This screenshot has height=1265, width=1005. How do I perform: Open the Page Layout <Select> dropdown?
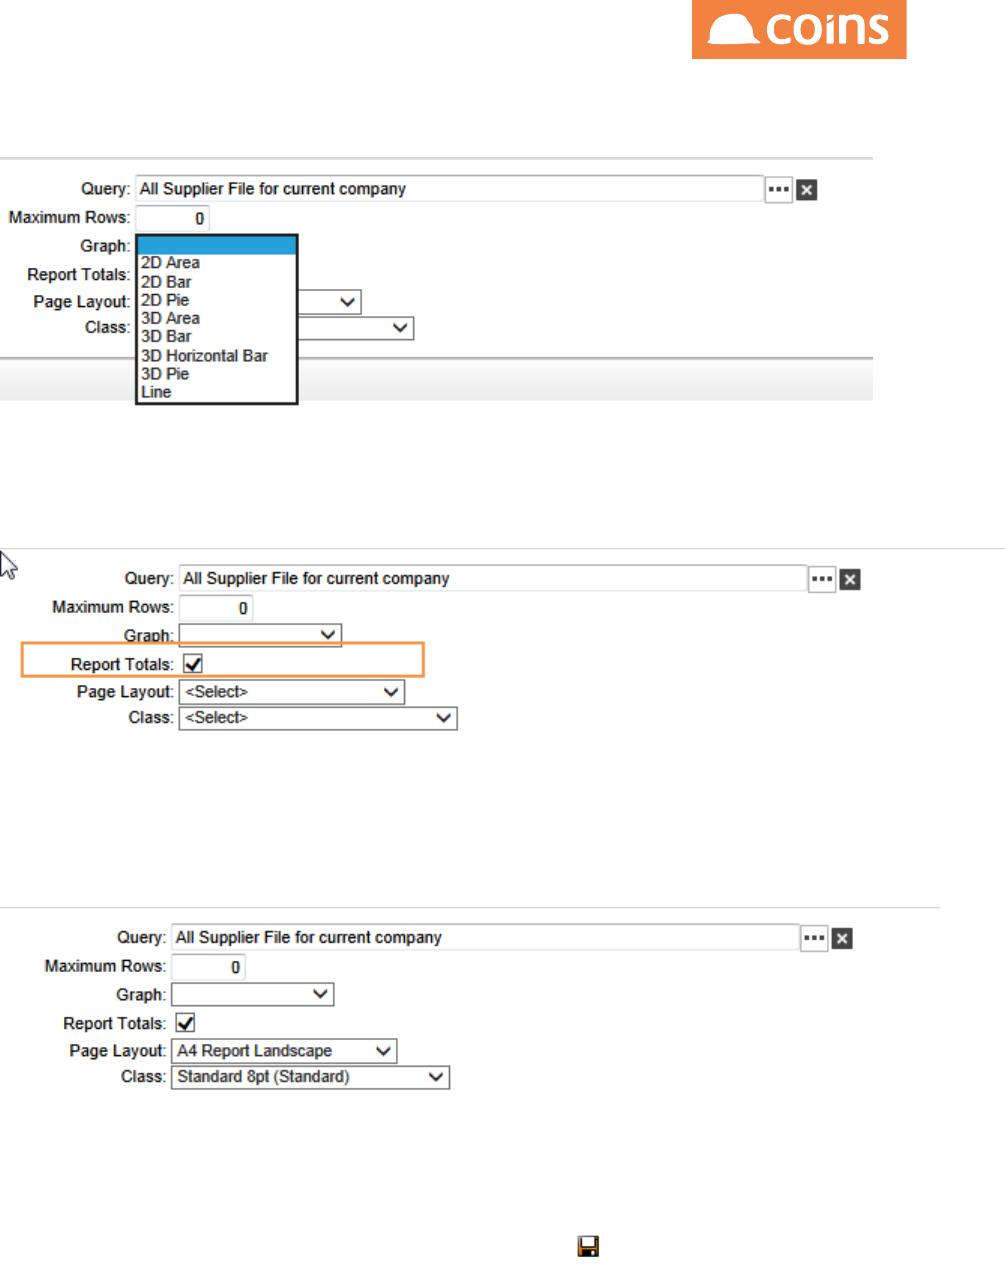291,692
